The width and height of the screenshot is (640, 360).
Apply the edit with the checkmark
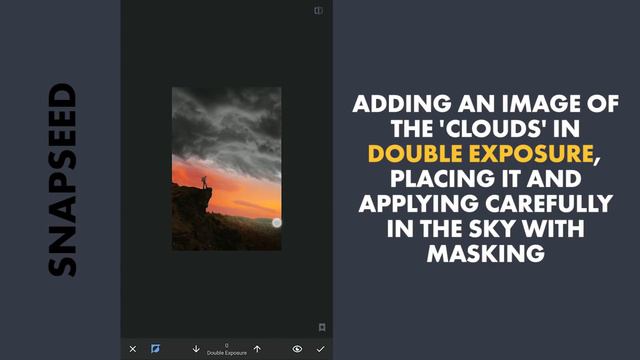coord(320,349)
